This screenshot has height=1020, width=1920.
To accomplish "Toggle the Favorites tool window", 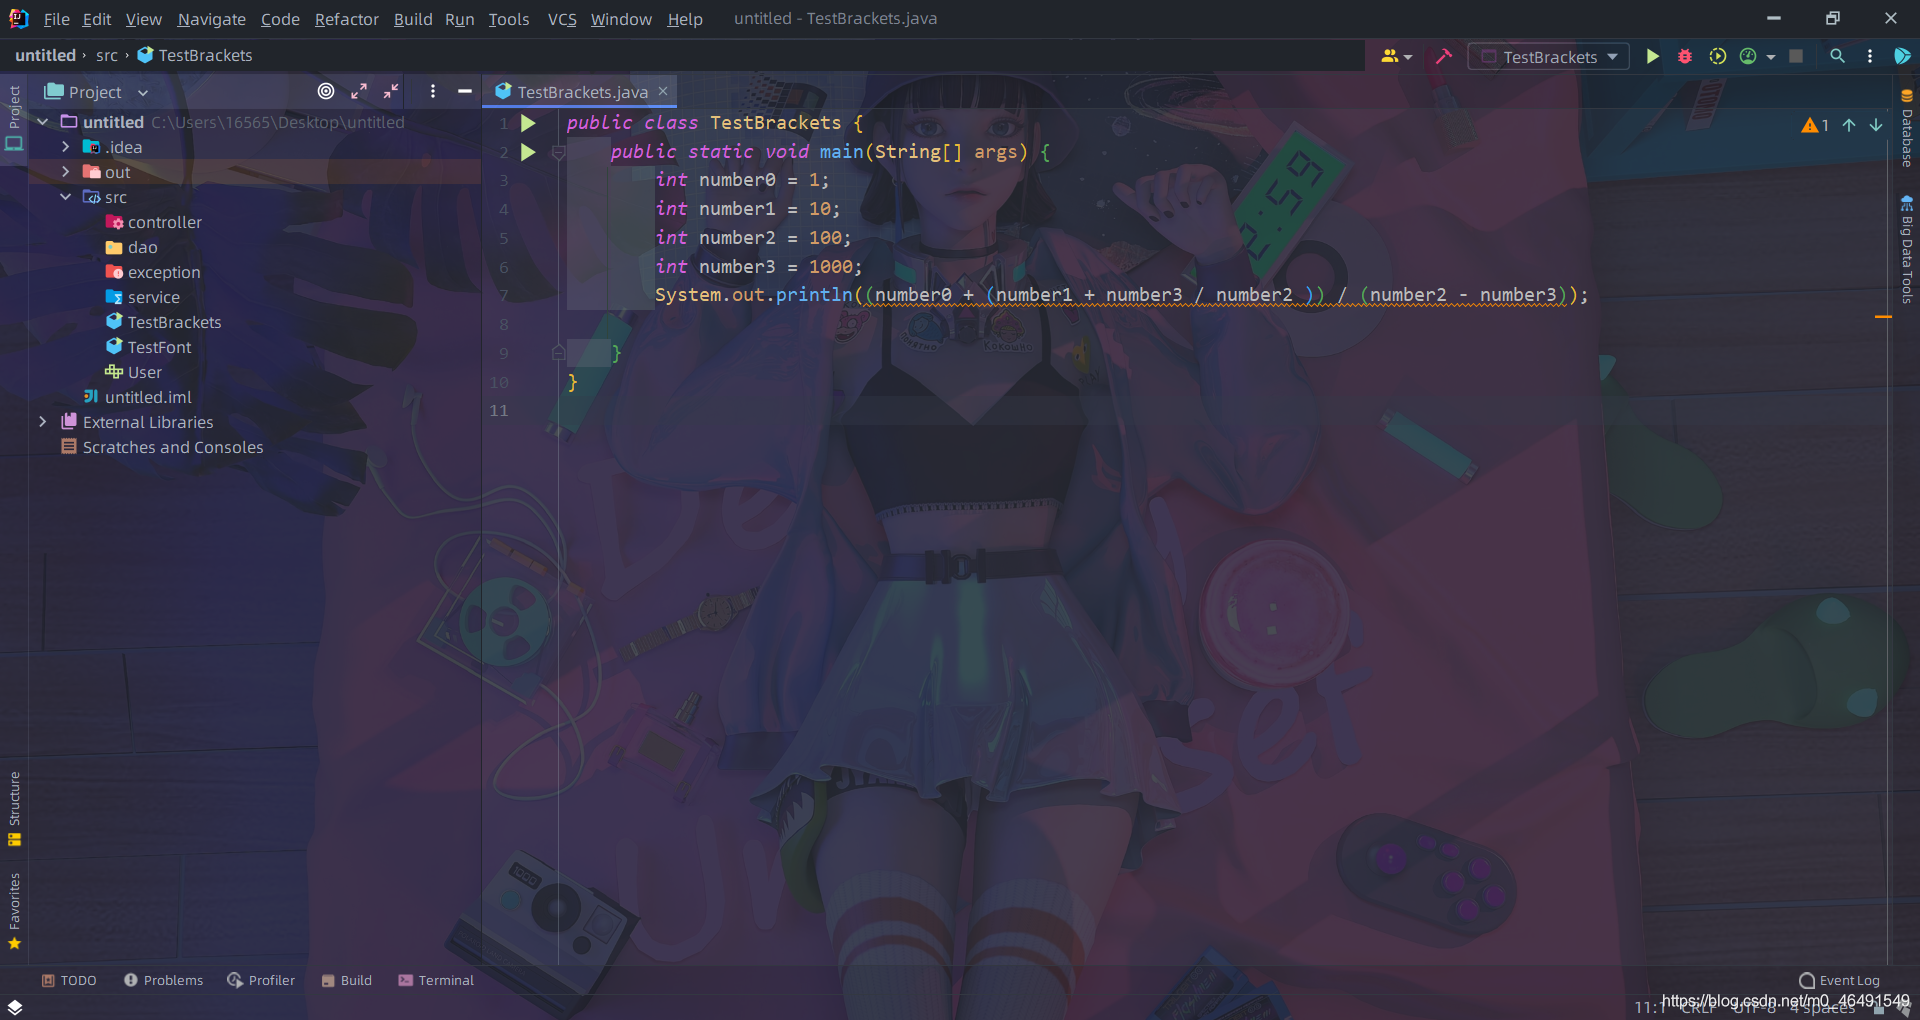I will pyautogui.click(x=14, y=911).
